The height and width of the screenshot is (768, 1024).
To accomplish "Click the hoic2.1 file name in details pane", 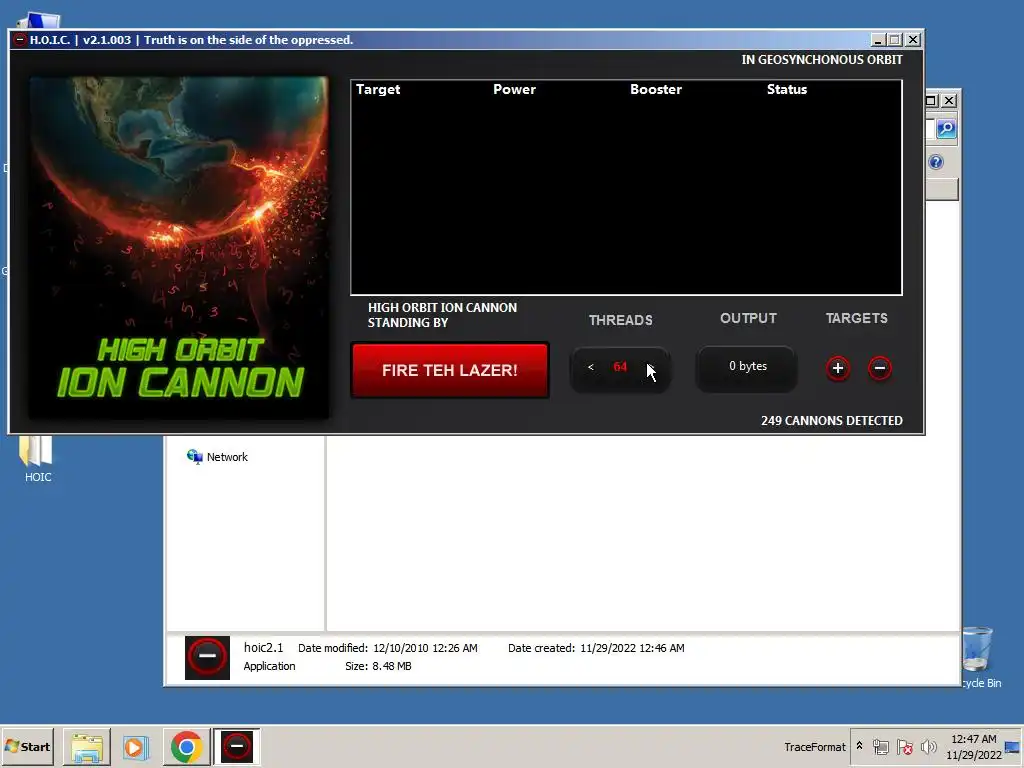I will pyautogui.click(x=263, y=647).
